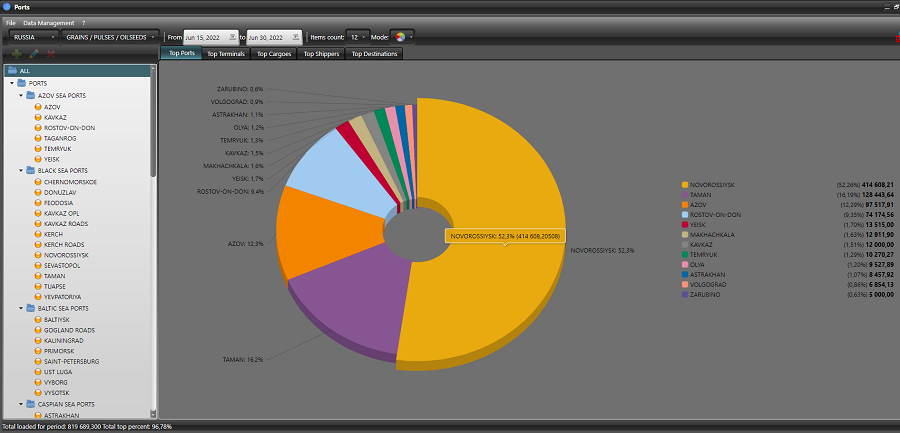Switch to the Top Destinations tab
The width and height of the screenshot is (900, 433).
(x=374, y=53)
